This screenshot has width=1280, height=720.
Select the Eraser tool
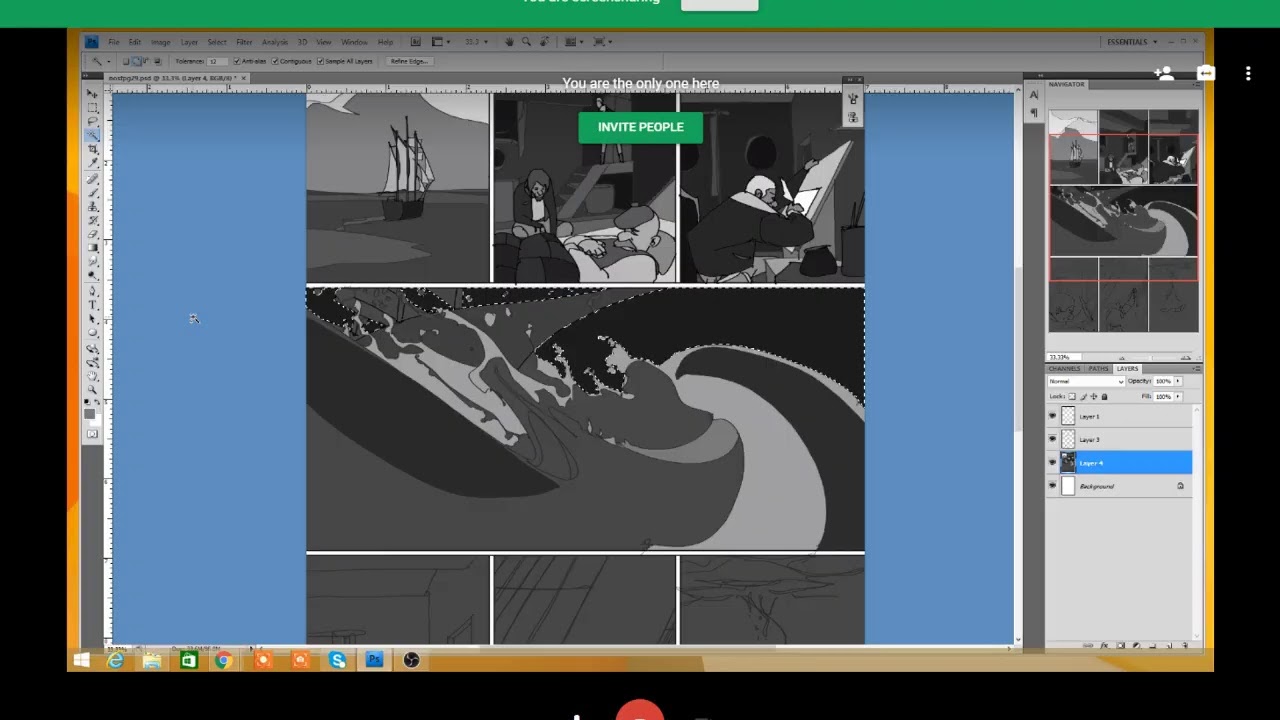point(93,233)
